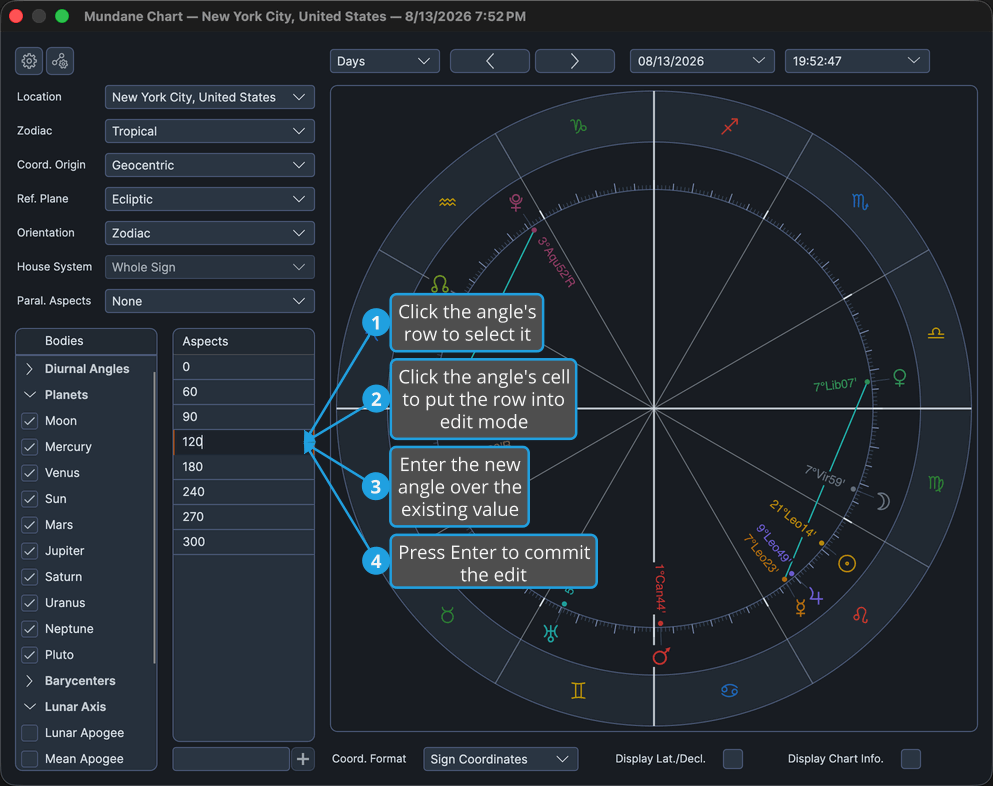Open the chart options connected-gears icon
Viewport: 993px width, 786px height.
point(60,61)
